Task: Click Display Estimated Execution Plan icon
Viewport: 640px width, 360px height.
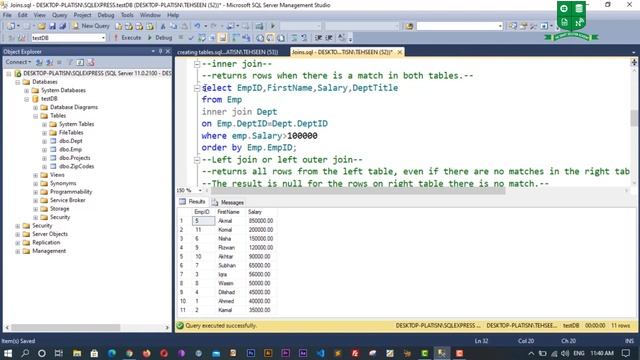Action: click(202, 38)
